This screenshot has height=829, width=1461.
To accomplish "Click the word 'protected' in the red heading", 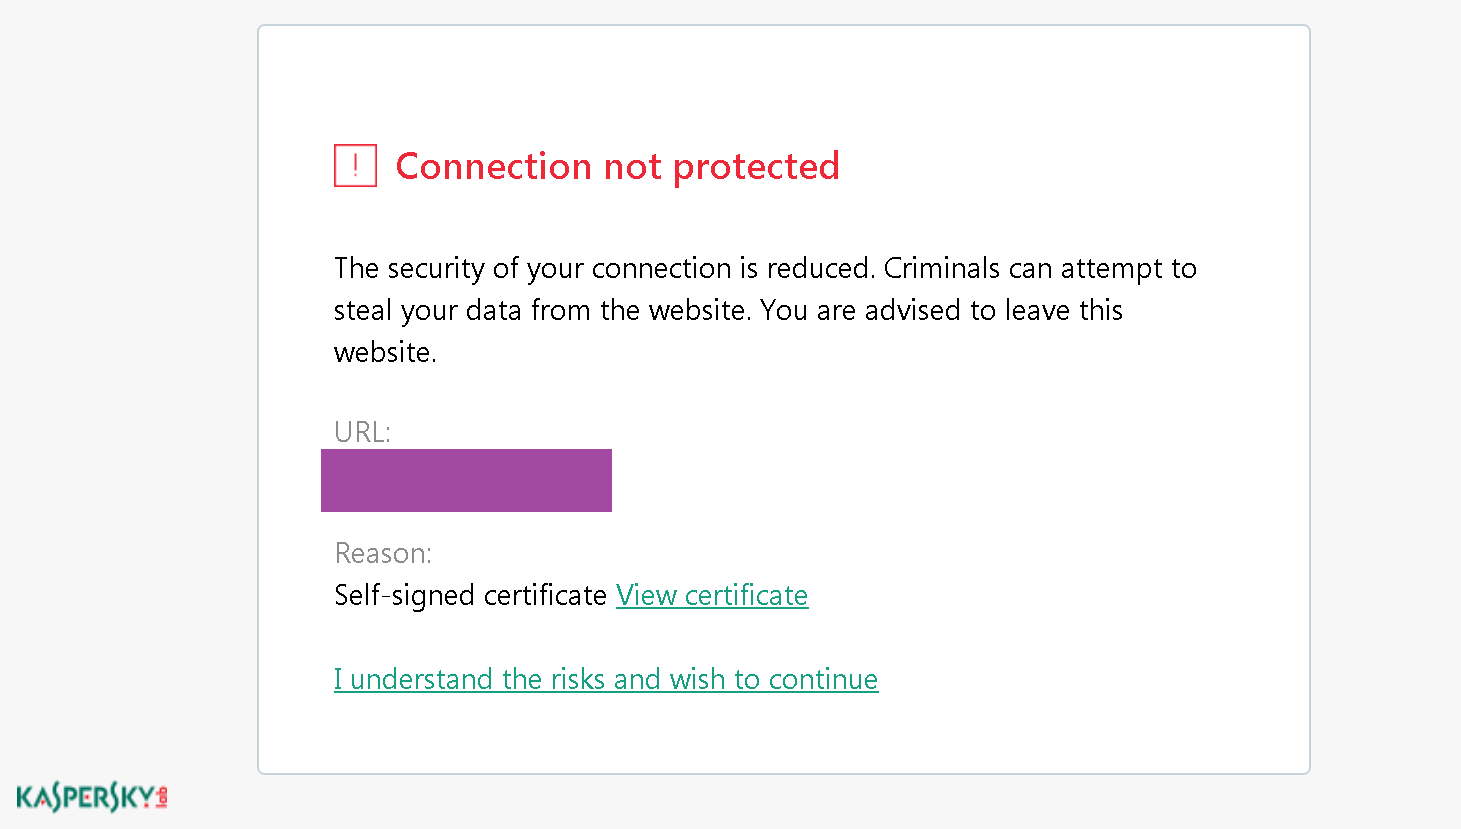I will (x=756, y=167).
